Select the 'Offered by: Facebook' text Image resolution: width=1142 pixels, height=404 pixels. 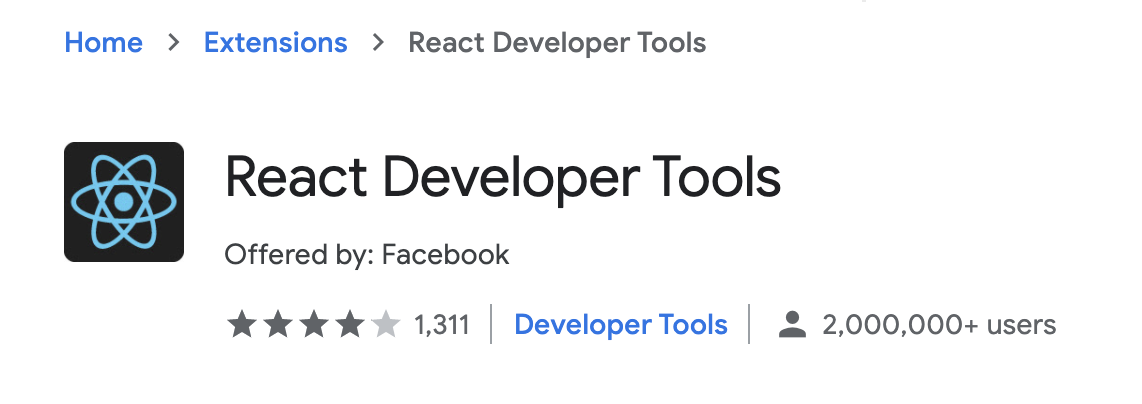click(x=366, y=255)
